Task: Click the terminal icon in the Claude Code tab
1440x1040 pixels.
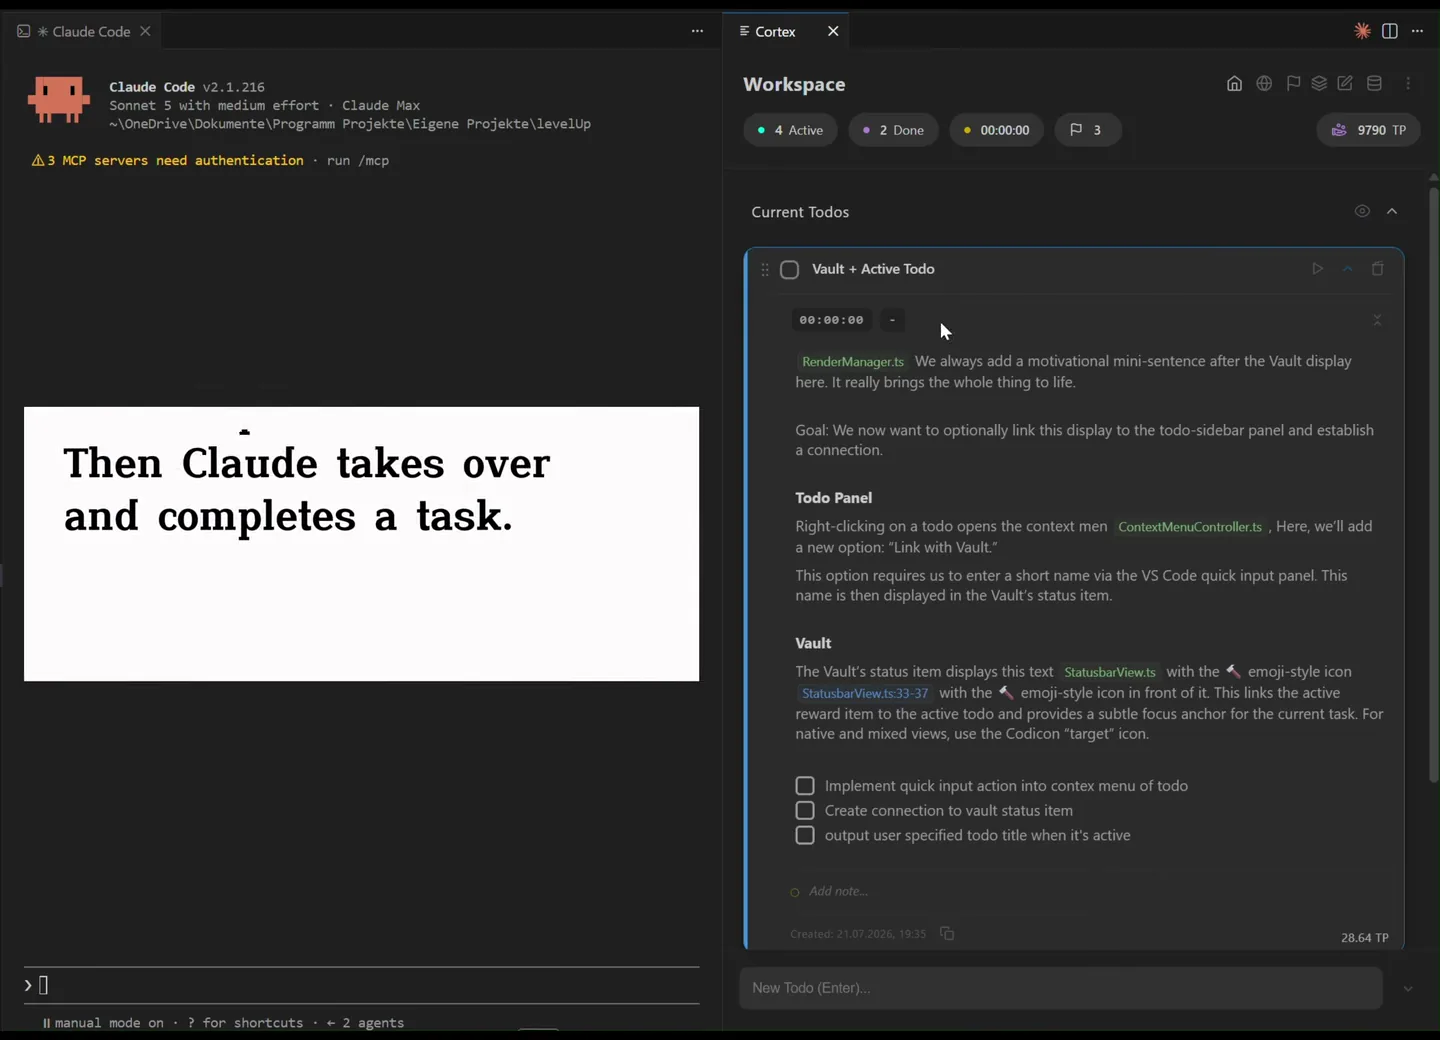Action: click(x=24, y=31)
